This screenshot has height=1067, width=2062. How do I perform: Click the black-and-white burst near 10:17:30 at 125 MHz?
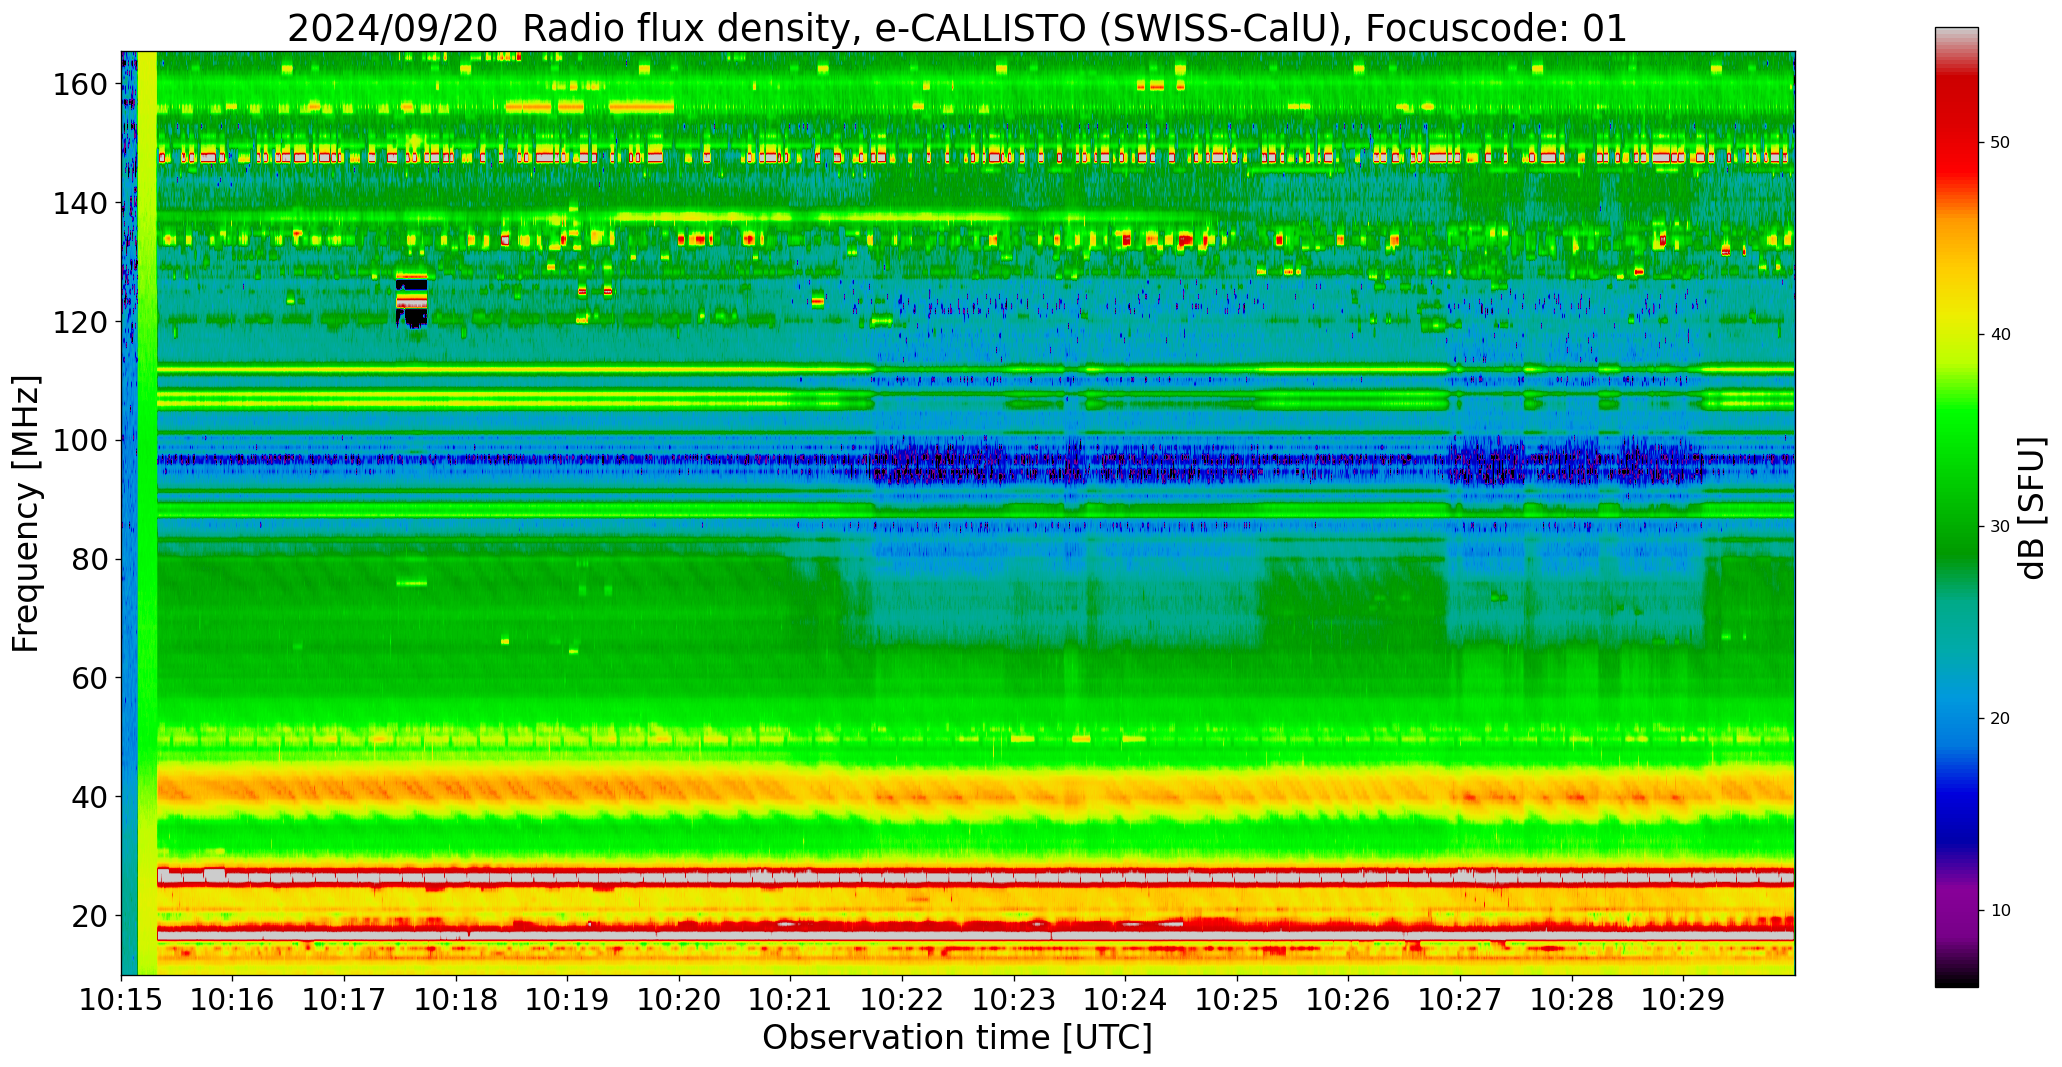[x=411, y=299]
